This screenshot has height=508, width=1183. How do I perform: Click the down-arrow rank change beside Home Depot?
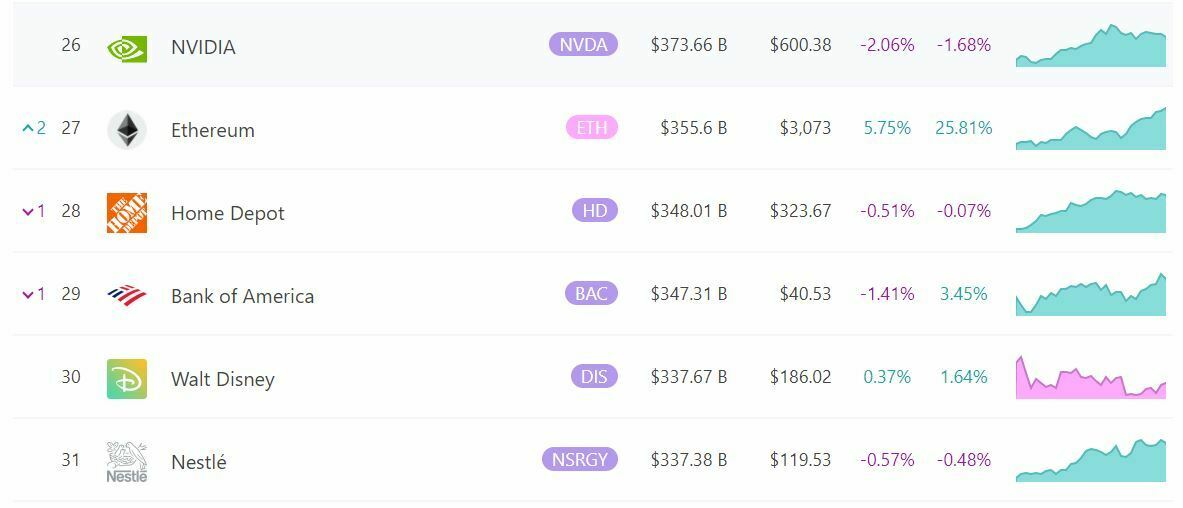tap(34, 212)
